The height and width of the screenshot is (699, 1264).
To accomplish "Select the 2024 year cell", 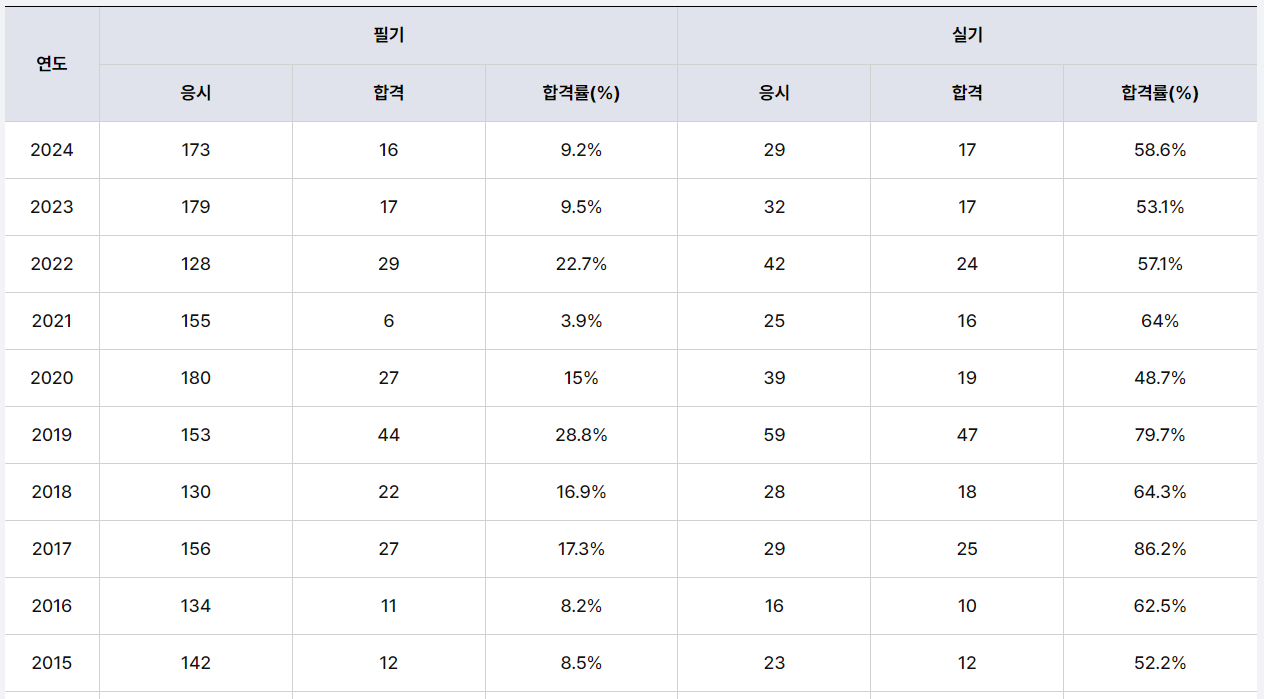I will [52, 150].
